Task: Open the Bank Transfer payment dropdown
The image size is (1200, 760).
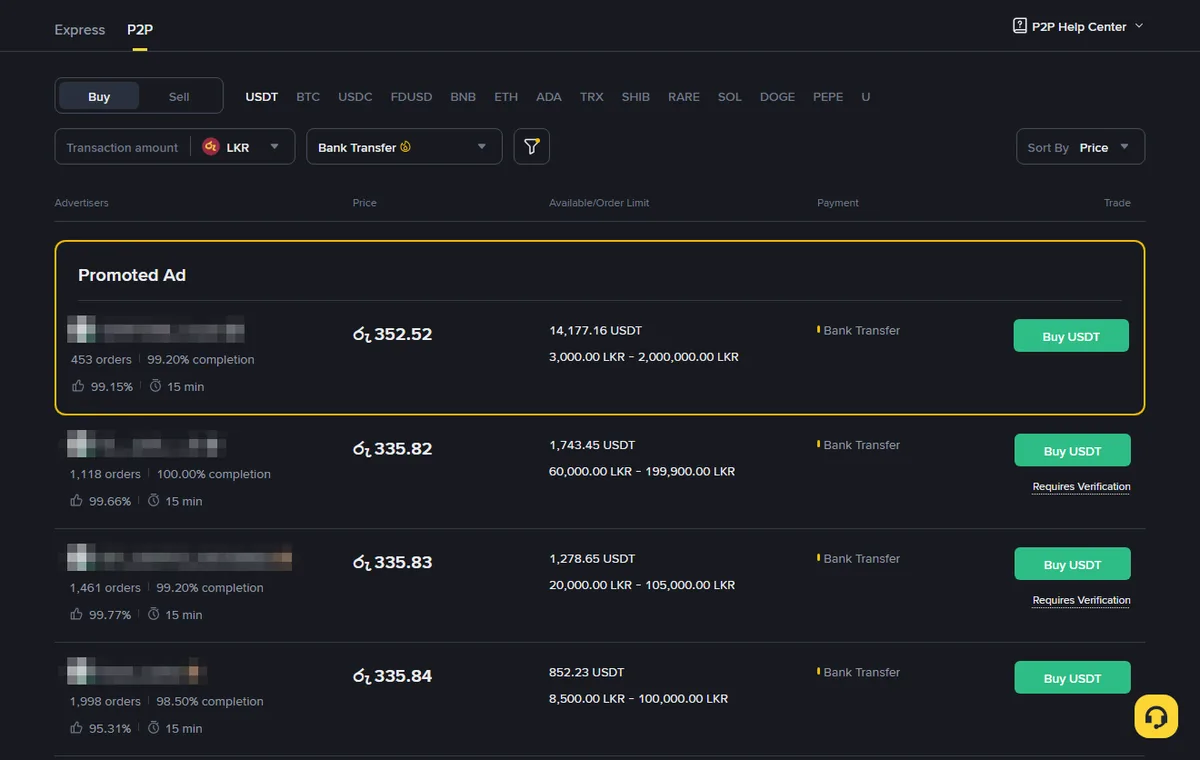Action: click(x=404, y=147)
